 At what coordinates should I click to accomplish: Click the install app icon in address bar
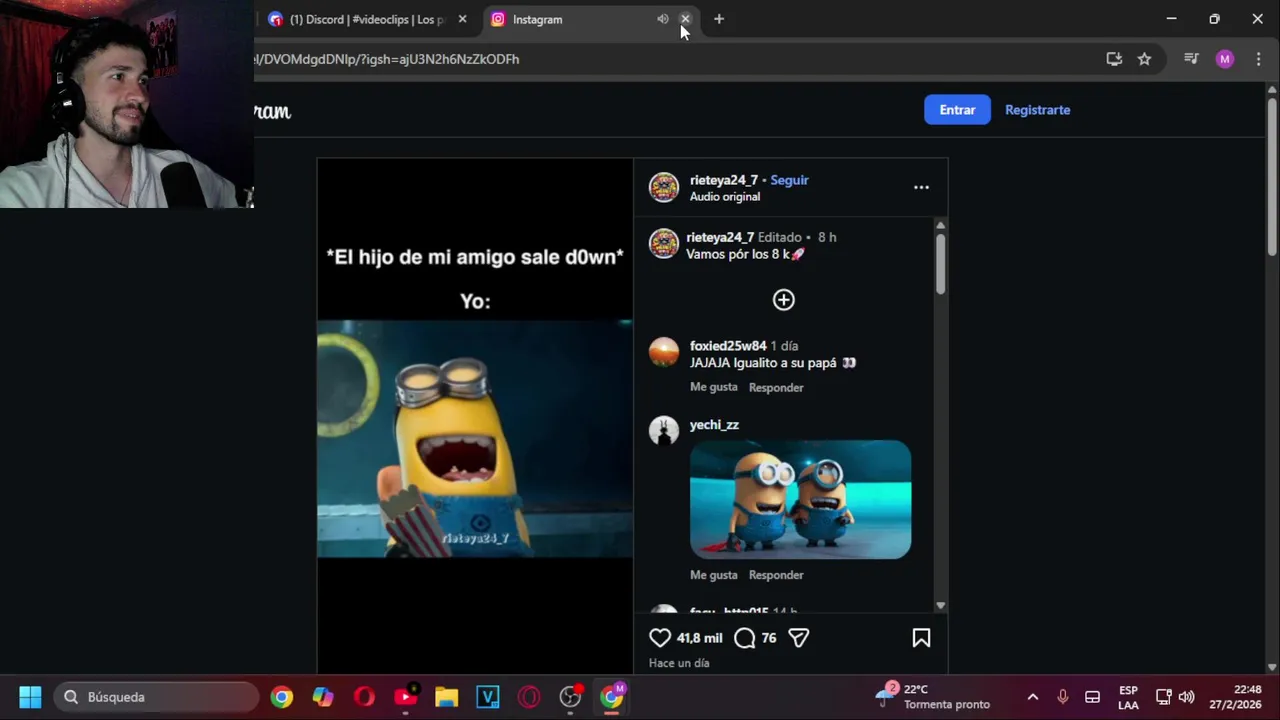pyautogui.click(x=1114, y=59)
